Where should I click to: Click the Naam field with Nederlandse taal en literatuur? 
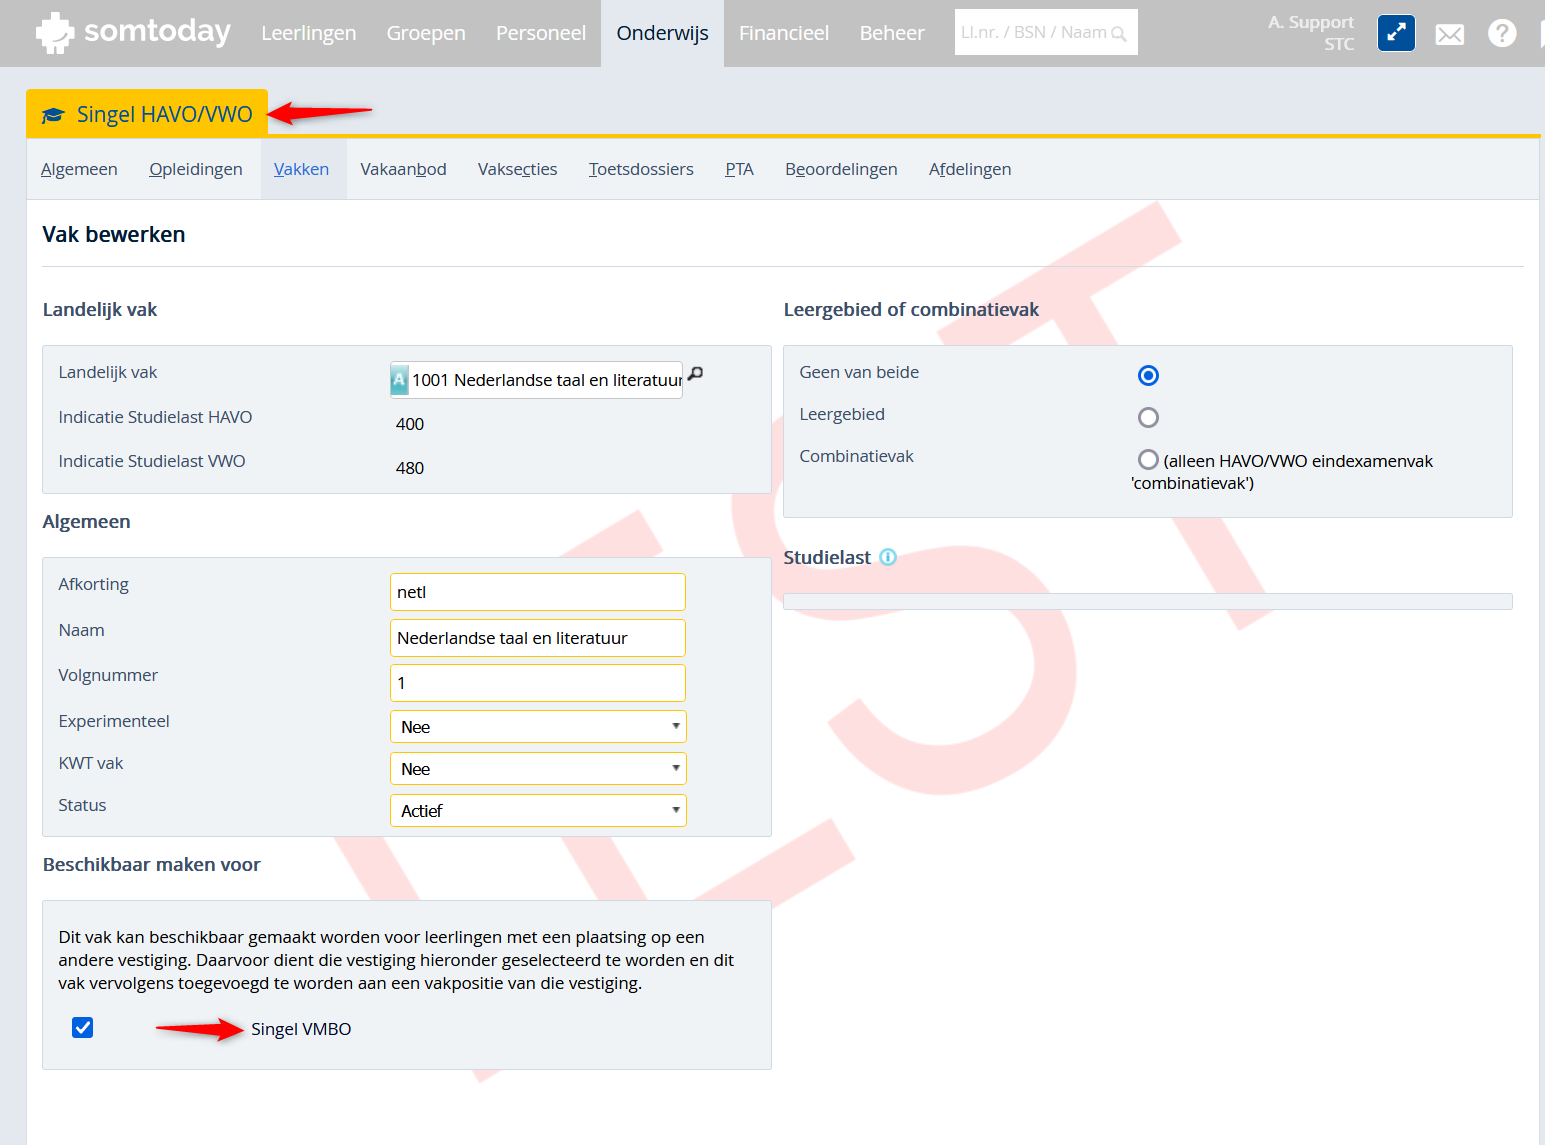click(538, 638)
